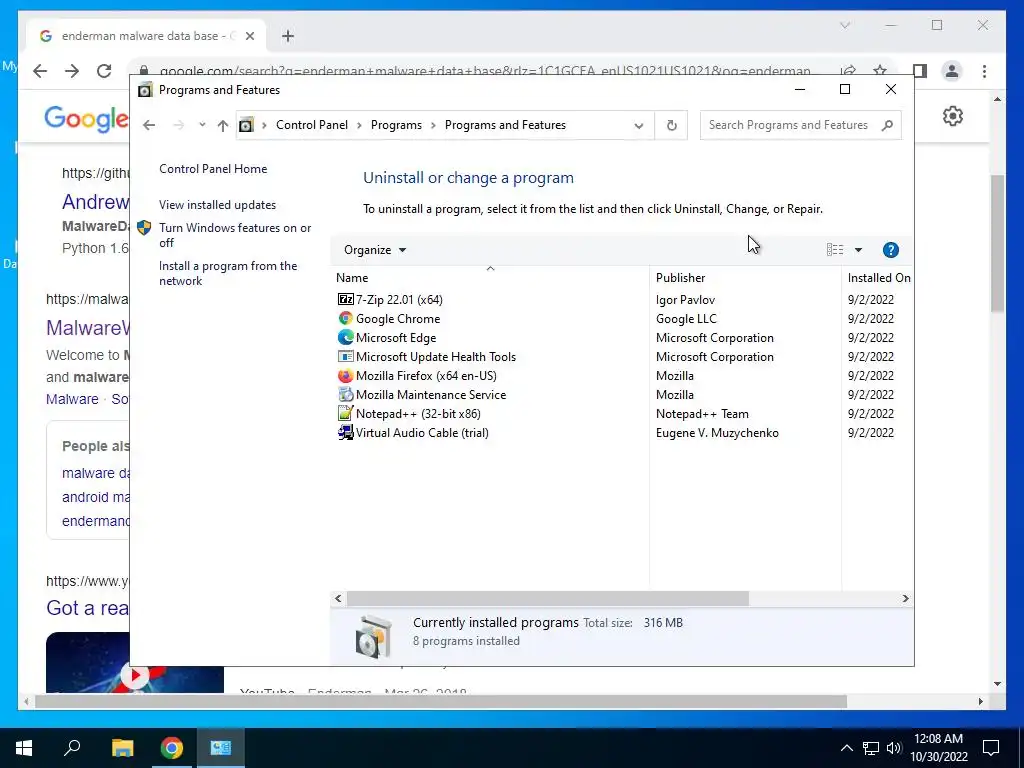This screenshot has height=768, width=1024.
Task: Open taskbar clock showing 12:08 AM
Action: (938, 748)
